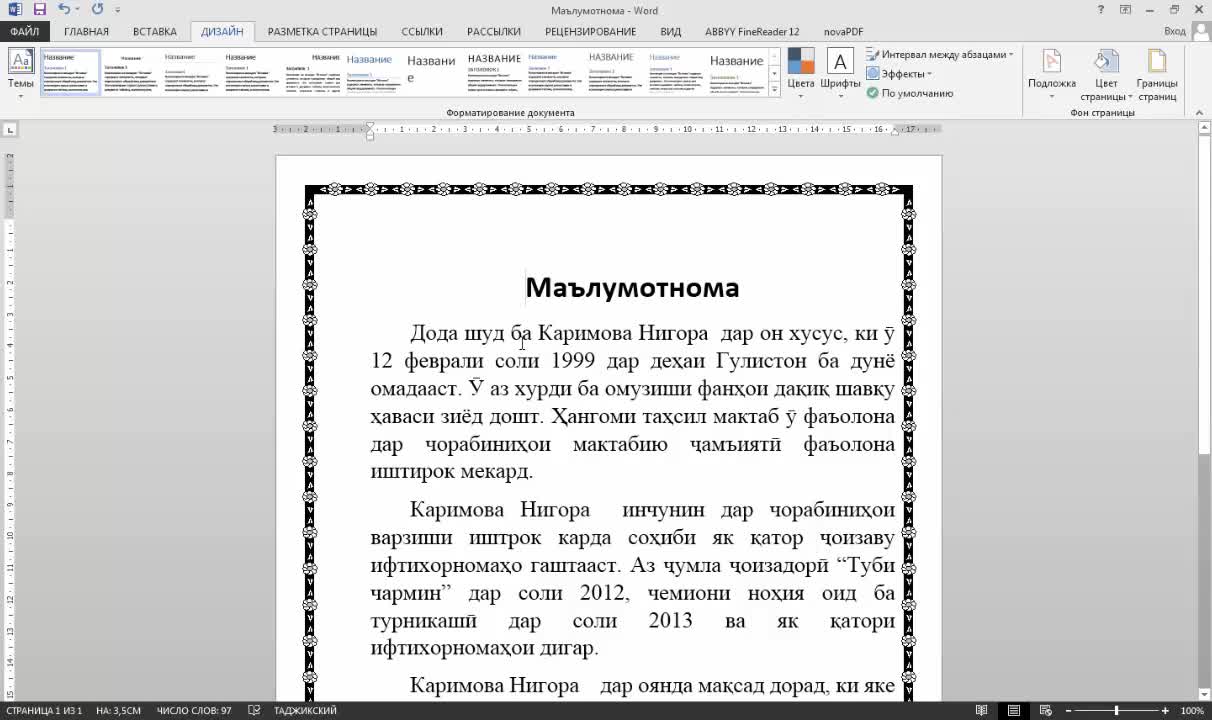Click the tab selector at ruler corner

click(x=10, y=130)
